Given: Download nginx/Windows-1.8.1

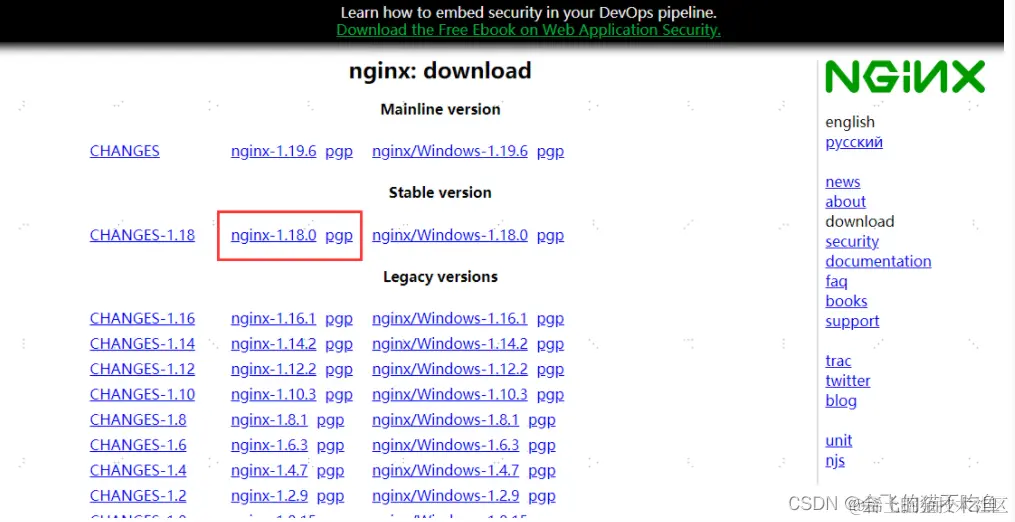Looking at the screenshot, I should pyautogui.click(x=445, y=420).
